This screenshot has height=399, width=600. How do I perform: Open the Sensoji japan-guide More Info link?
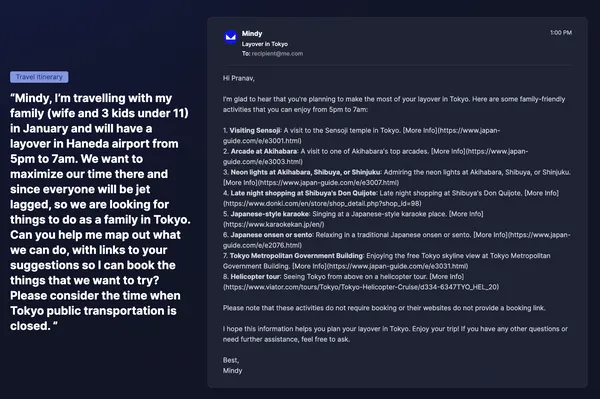pos(361,135)
